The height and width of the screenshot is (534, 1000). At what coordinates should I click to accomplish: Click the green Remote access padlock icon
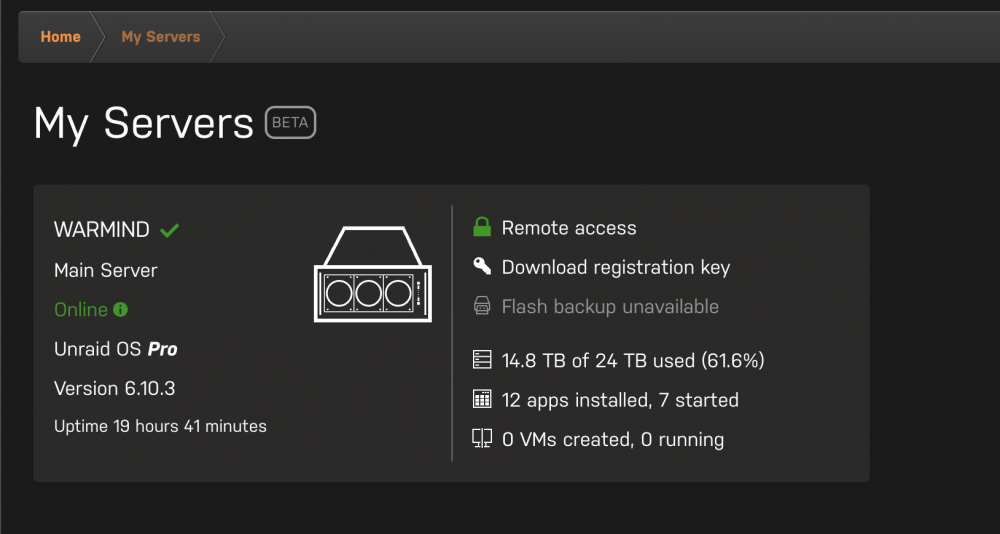point(482,227)
